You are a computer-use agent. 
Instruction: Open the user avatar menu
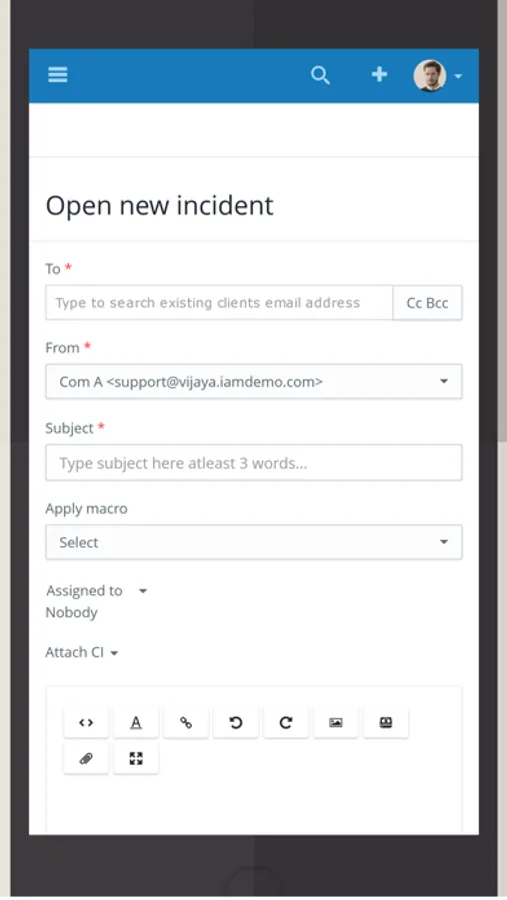pyautogui.click(x=438, y=76)
